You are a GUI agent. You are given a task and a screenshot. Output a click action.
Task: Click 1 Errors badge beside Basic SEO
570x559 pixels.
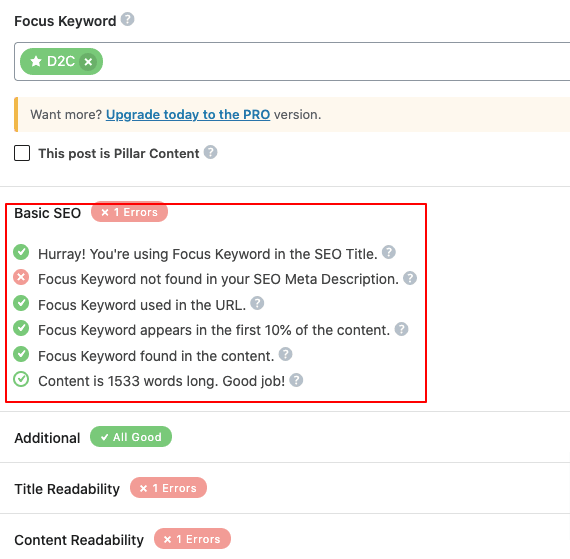pyautogui.click(x=129, y=212)
